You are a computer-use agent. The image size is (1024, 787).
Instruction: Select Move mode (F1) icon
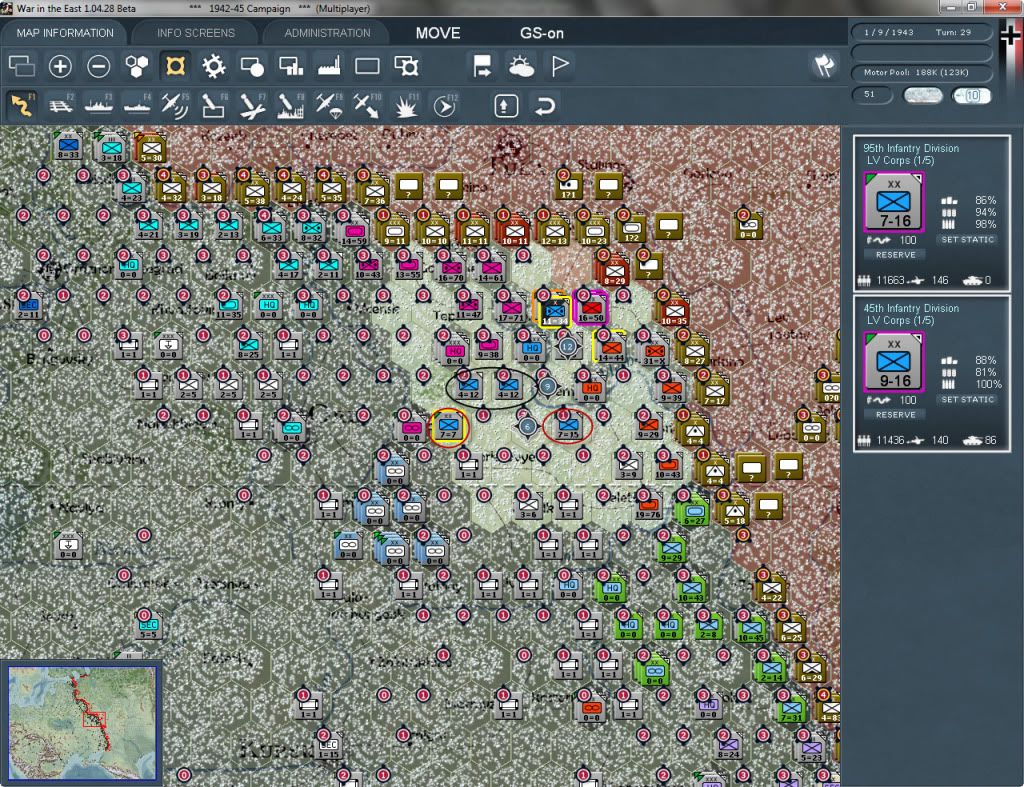click(x=22, y=105)
